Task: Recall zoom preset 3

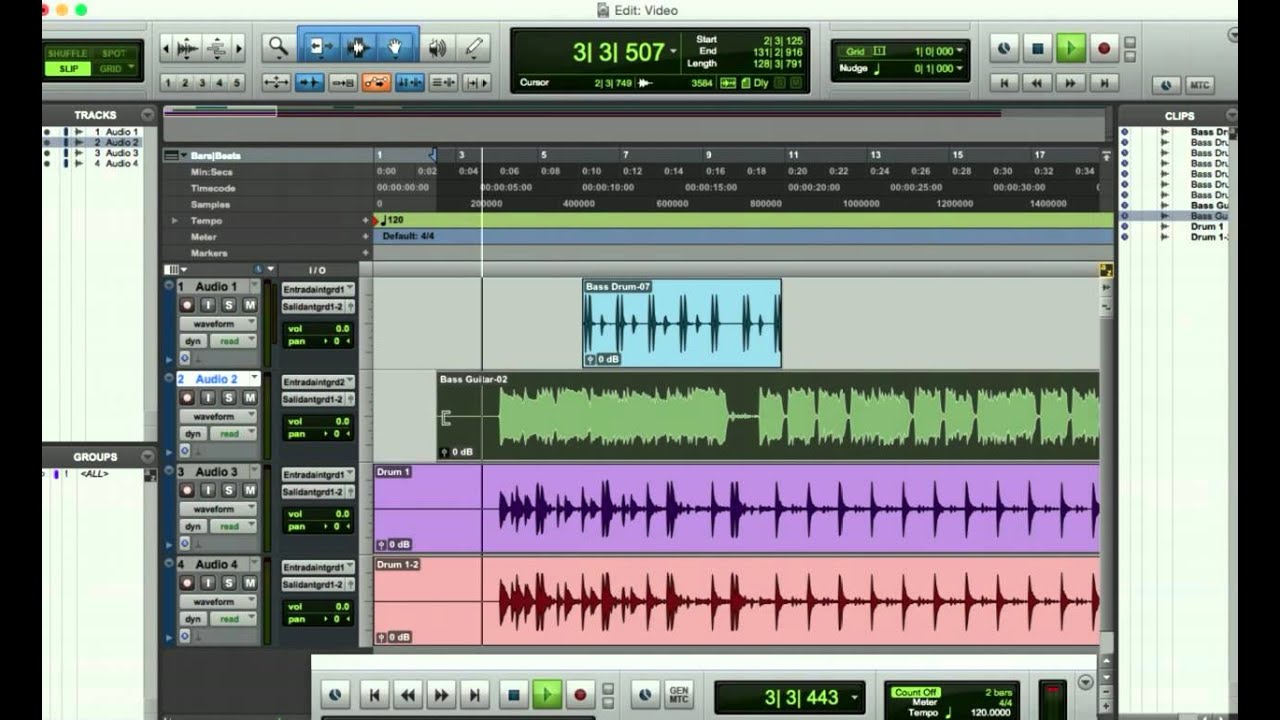Action: coord(202,83)
